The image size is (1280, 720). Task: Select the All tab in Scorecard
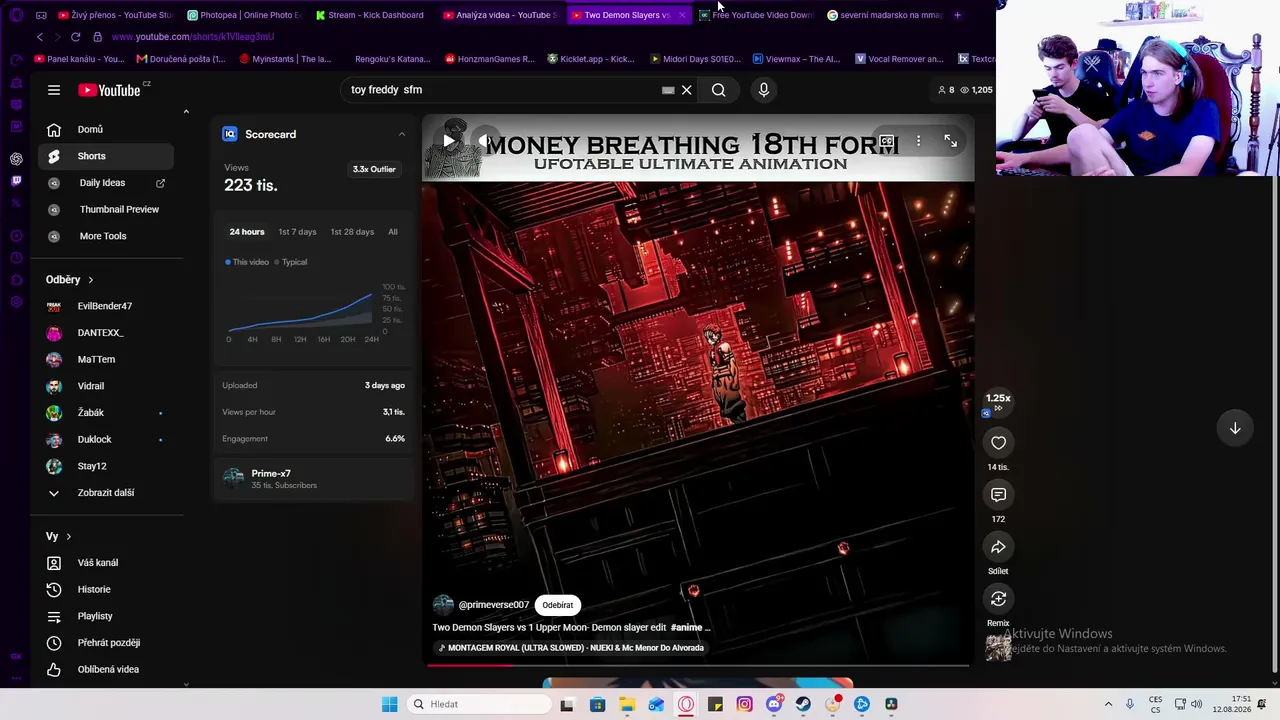(393, 232)
